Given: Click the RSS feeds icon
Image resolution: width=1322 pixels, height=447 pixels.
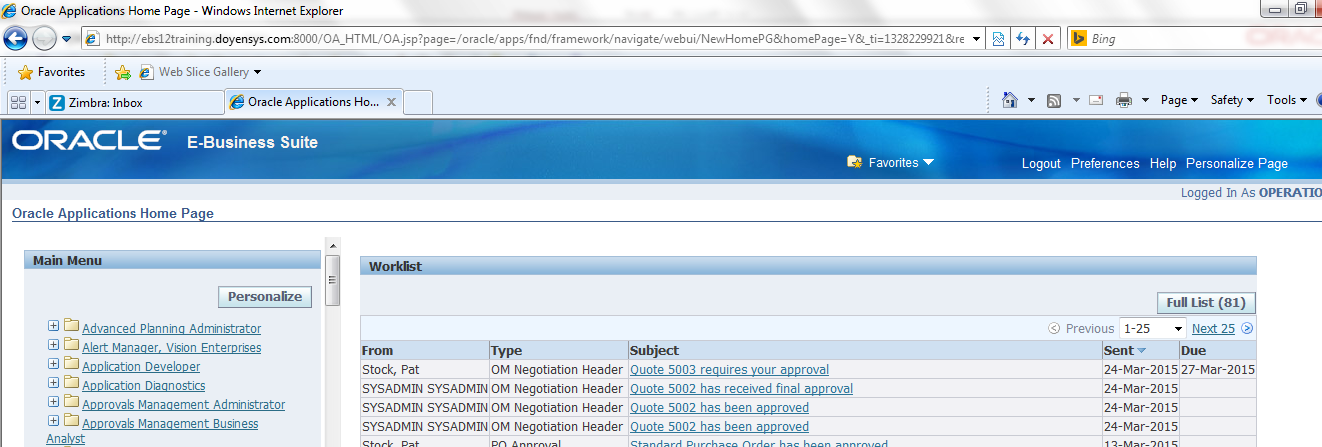Looking at the screenshot, I should point(1054,100).
